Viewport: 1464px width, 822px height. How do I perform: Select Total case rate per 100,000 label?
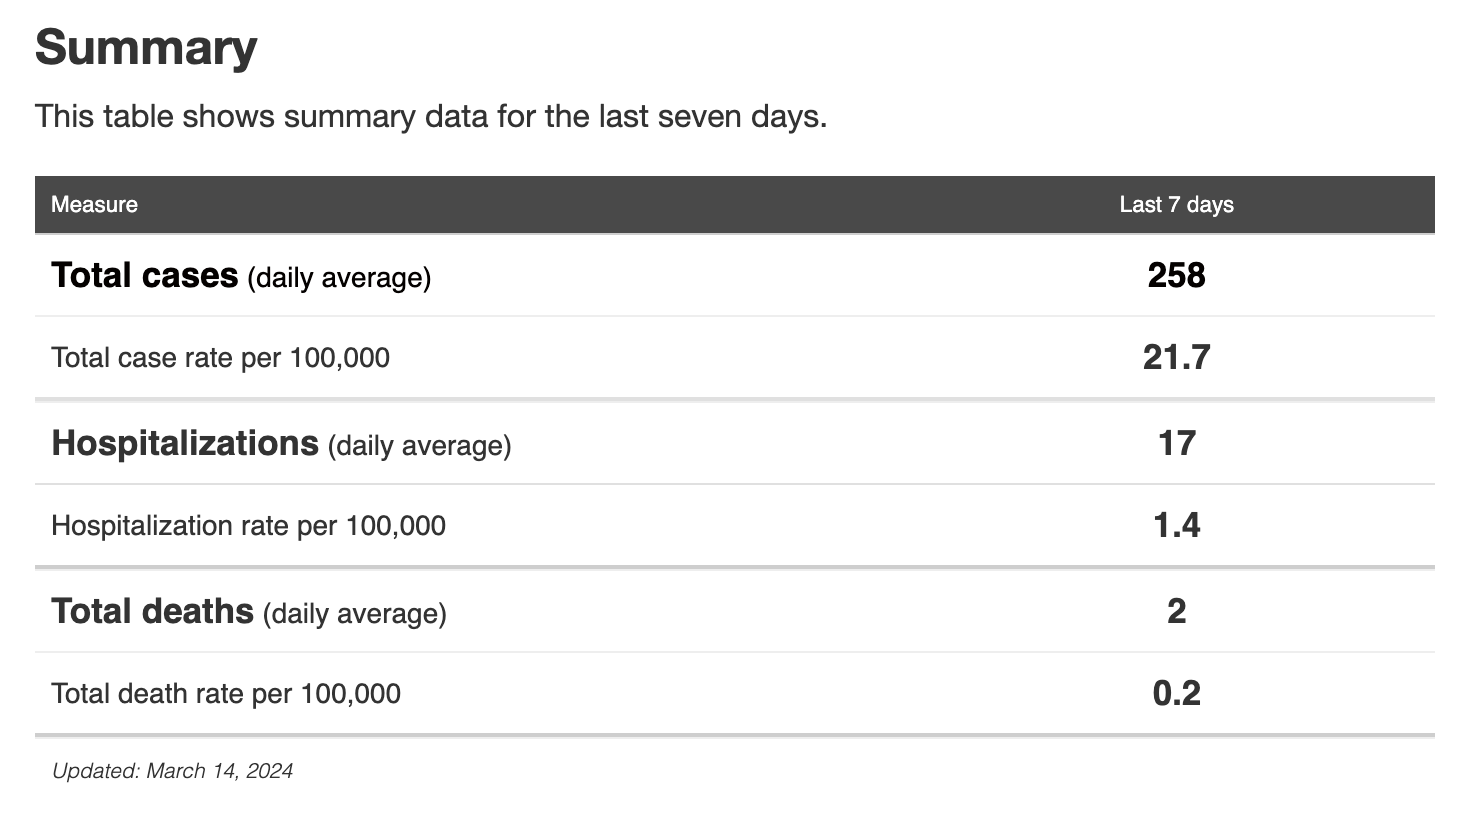[220, 358]
